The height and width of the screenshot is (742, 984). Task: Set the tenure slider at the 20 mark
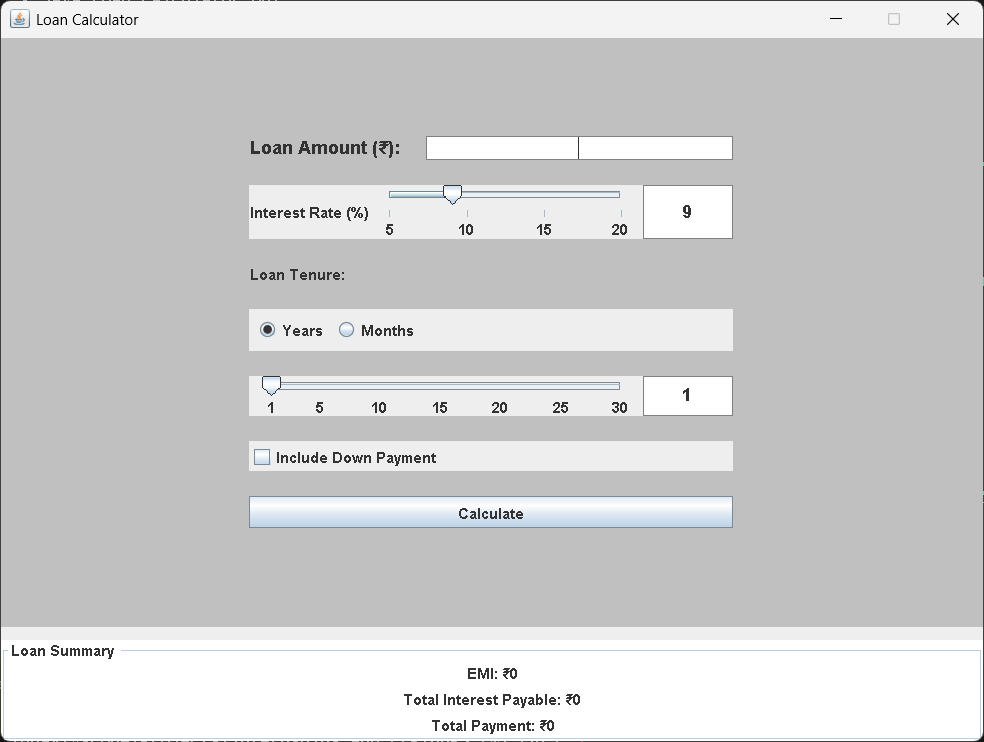click(500, 386)
